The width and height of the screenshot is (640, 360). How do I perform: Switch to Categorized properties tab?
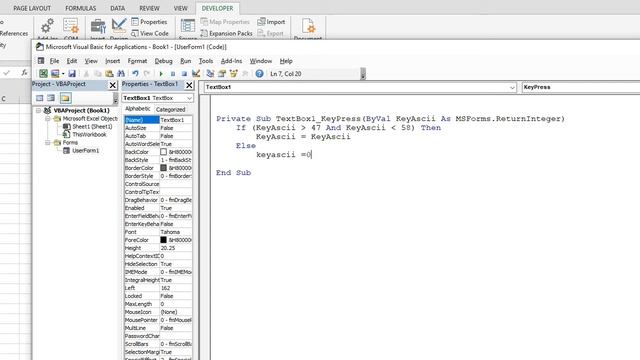click(171, 109)
